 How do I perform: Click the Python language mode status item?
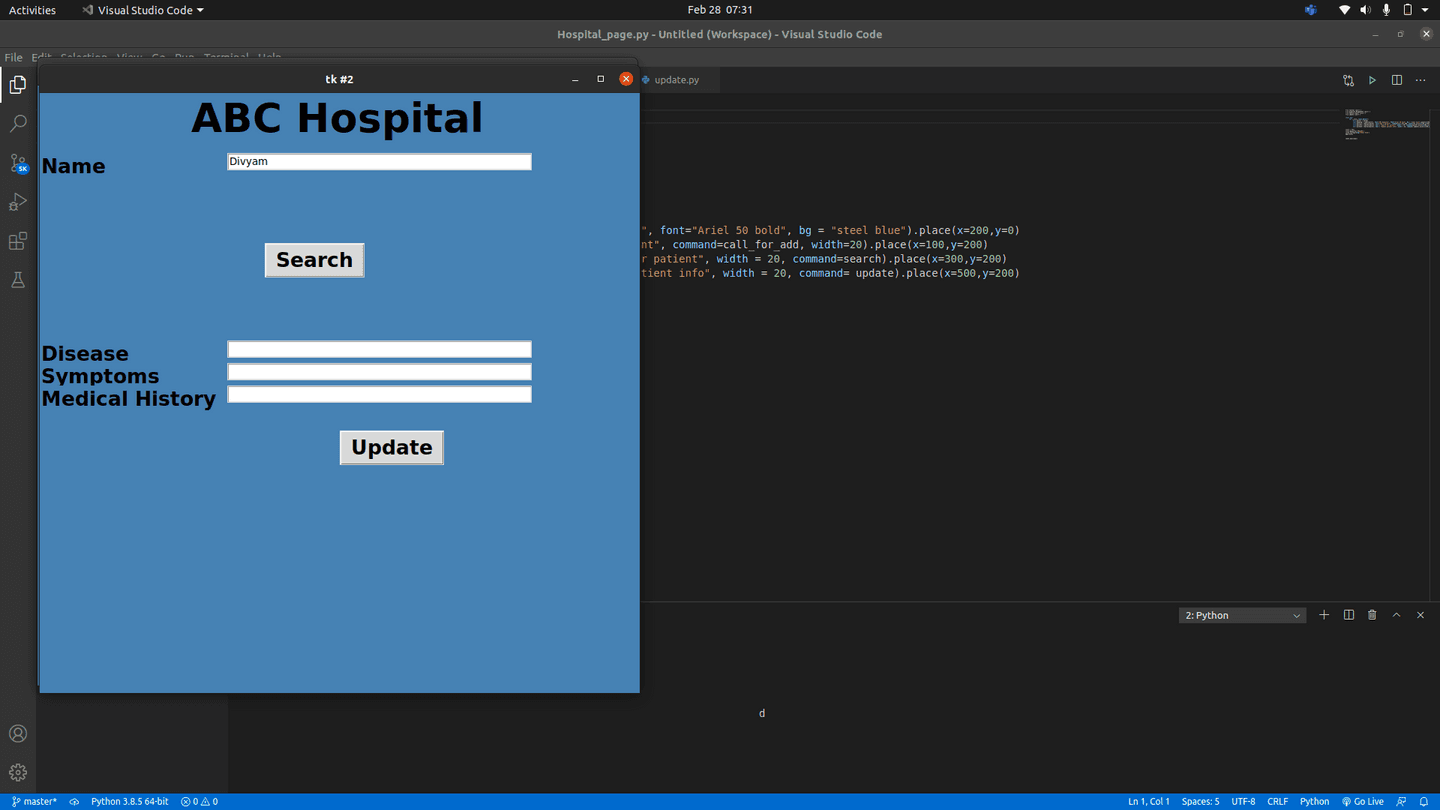(x=1314, y=801)
